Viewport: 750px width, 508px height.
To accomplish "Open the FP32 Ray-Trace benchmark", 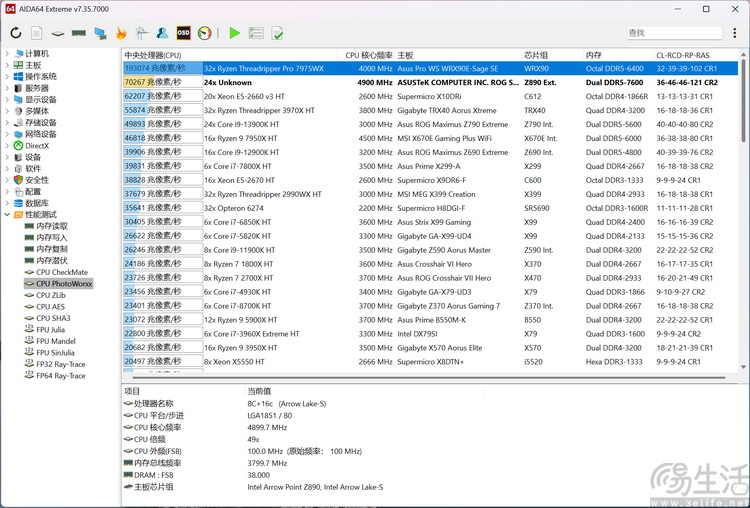I will (x=55, y=364).
